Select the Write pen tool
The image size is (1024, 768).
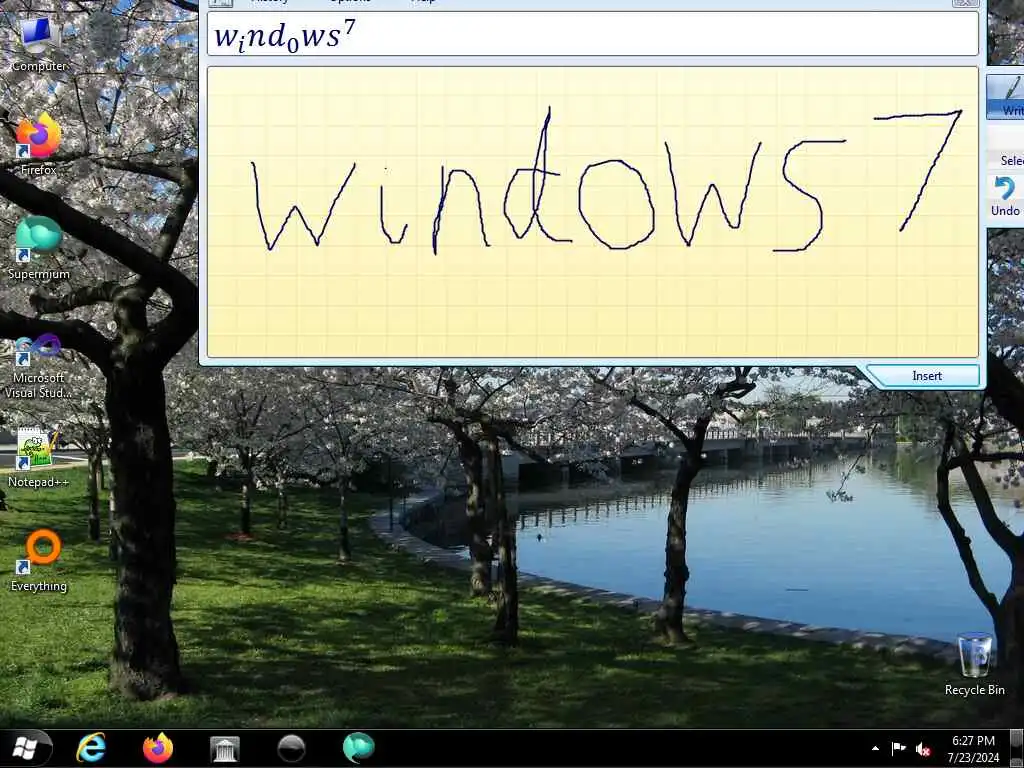pos(1006,97)
